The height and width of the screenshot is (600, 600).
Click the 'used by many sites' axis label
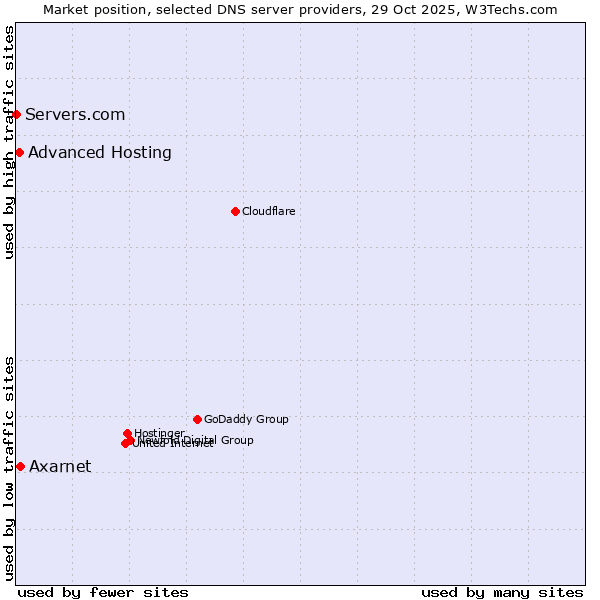point(502,592)
